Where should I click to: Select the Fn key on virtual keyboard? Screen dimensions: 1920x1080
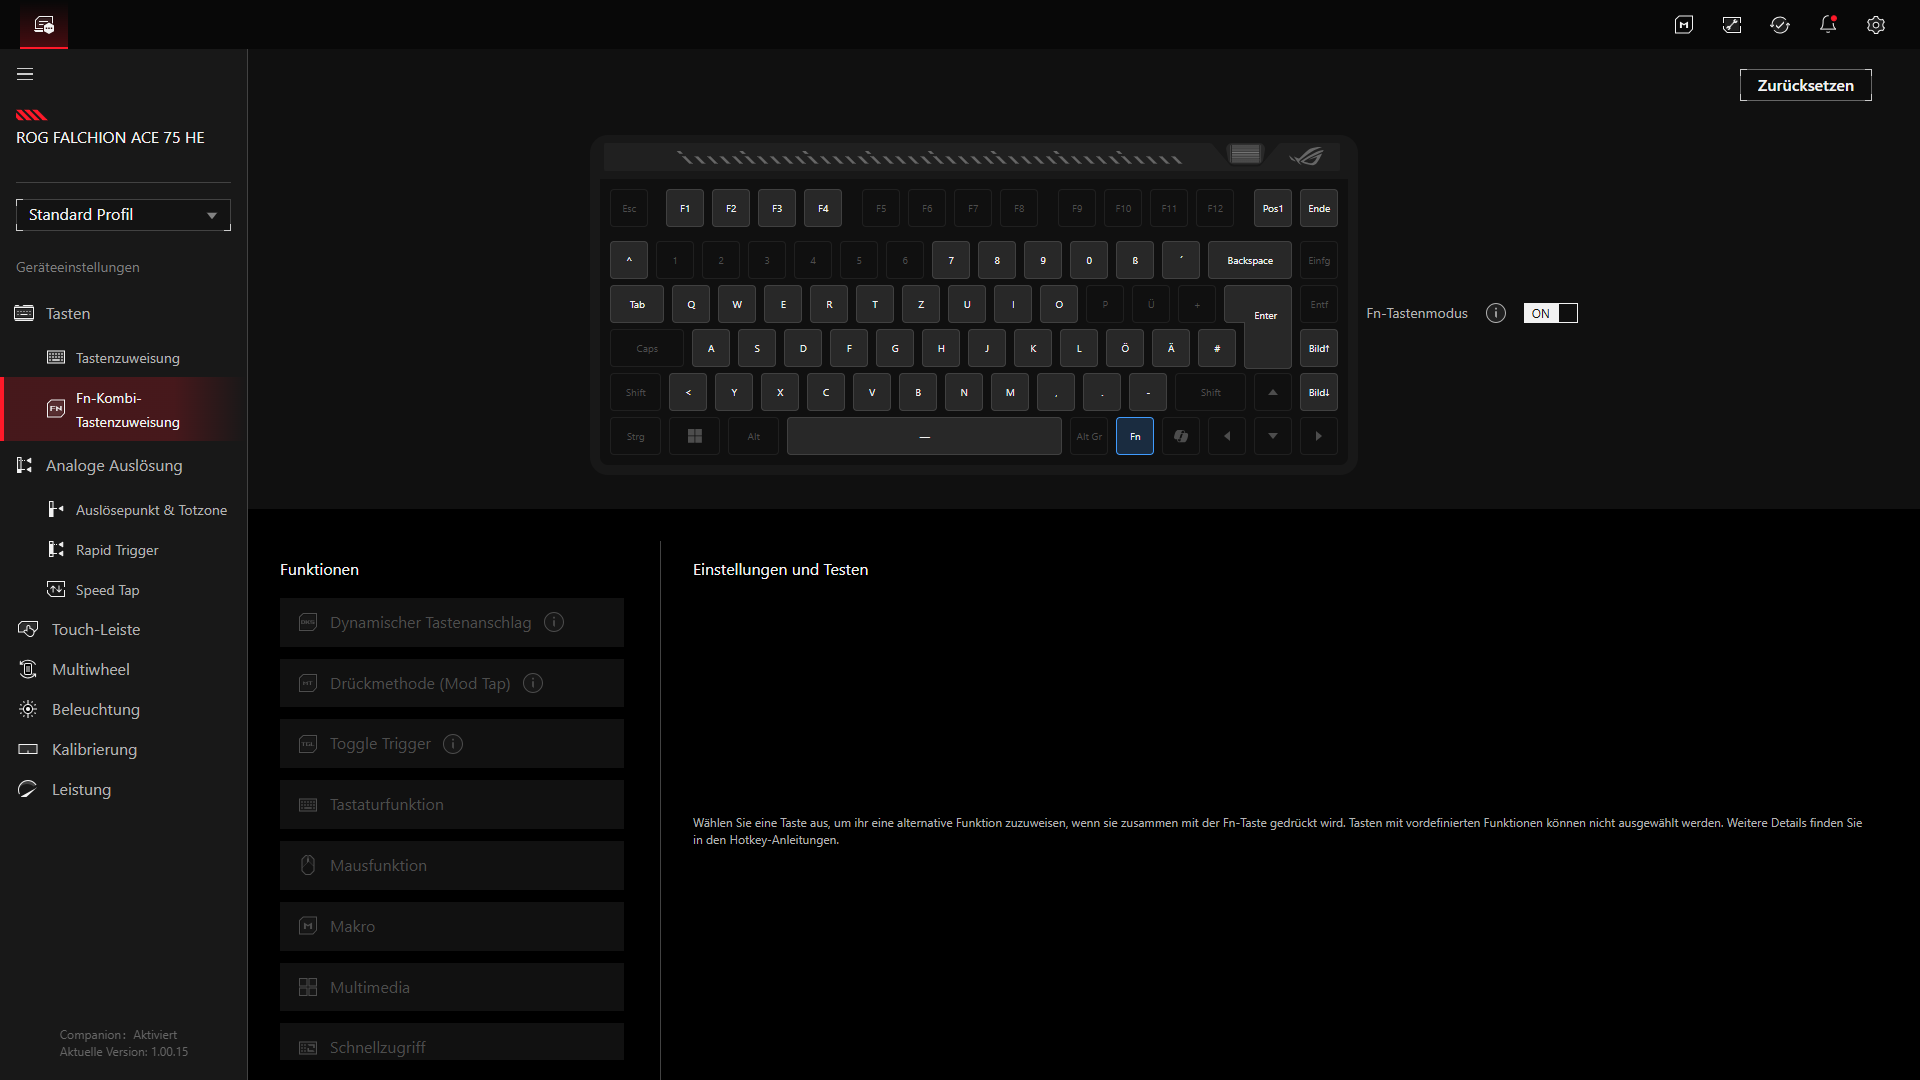[1134, 437]
